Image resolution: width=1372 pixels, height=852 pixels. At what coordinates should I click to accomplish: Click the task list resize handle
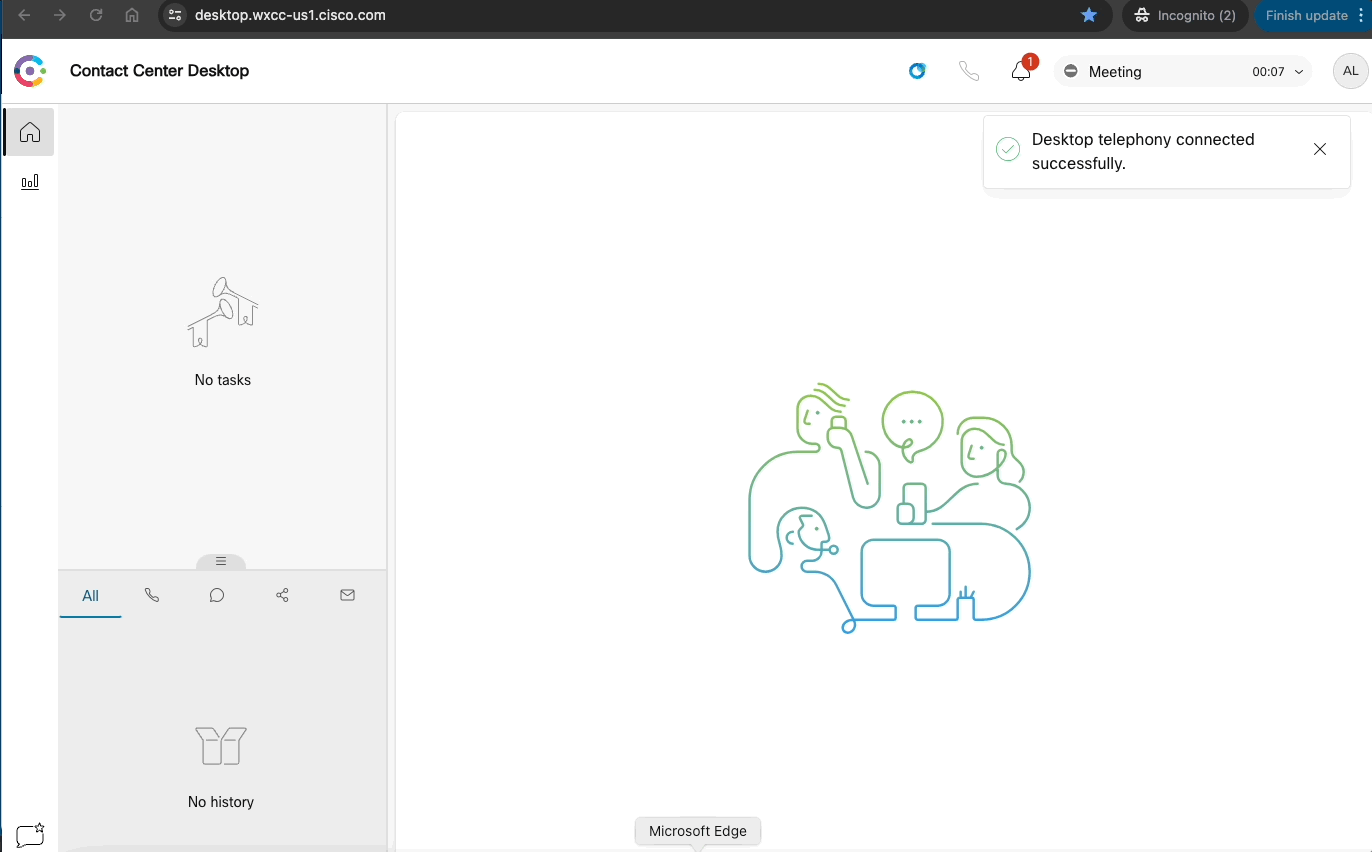[x=221, y=562]
